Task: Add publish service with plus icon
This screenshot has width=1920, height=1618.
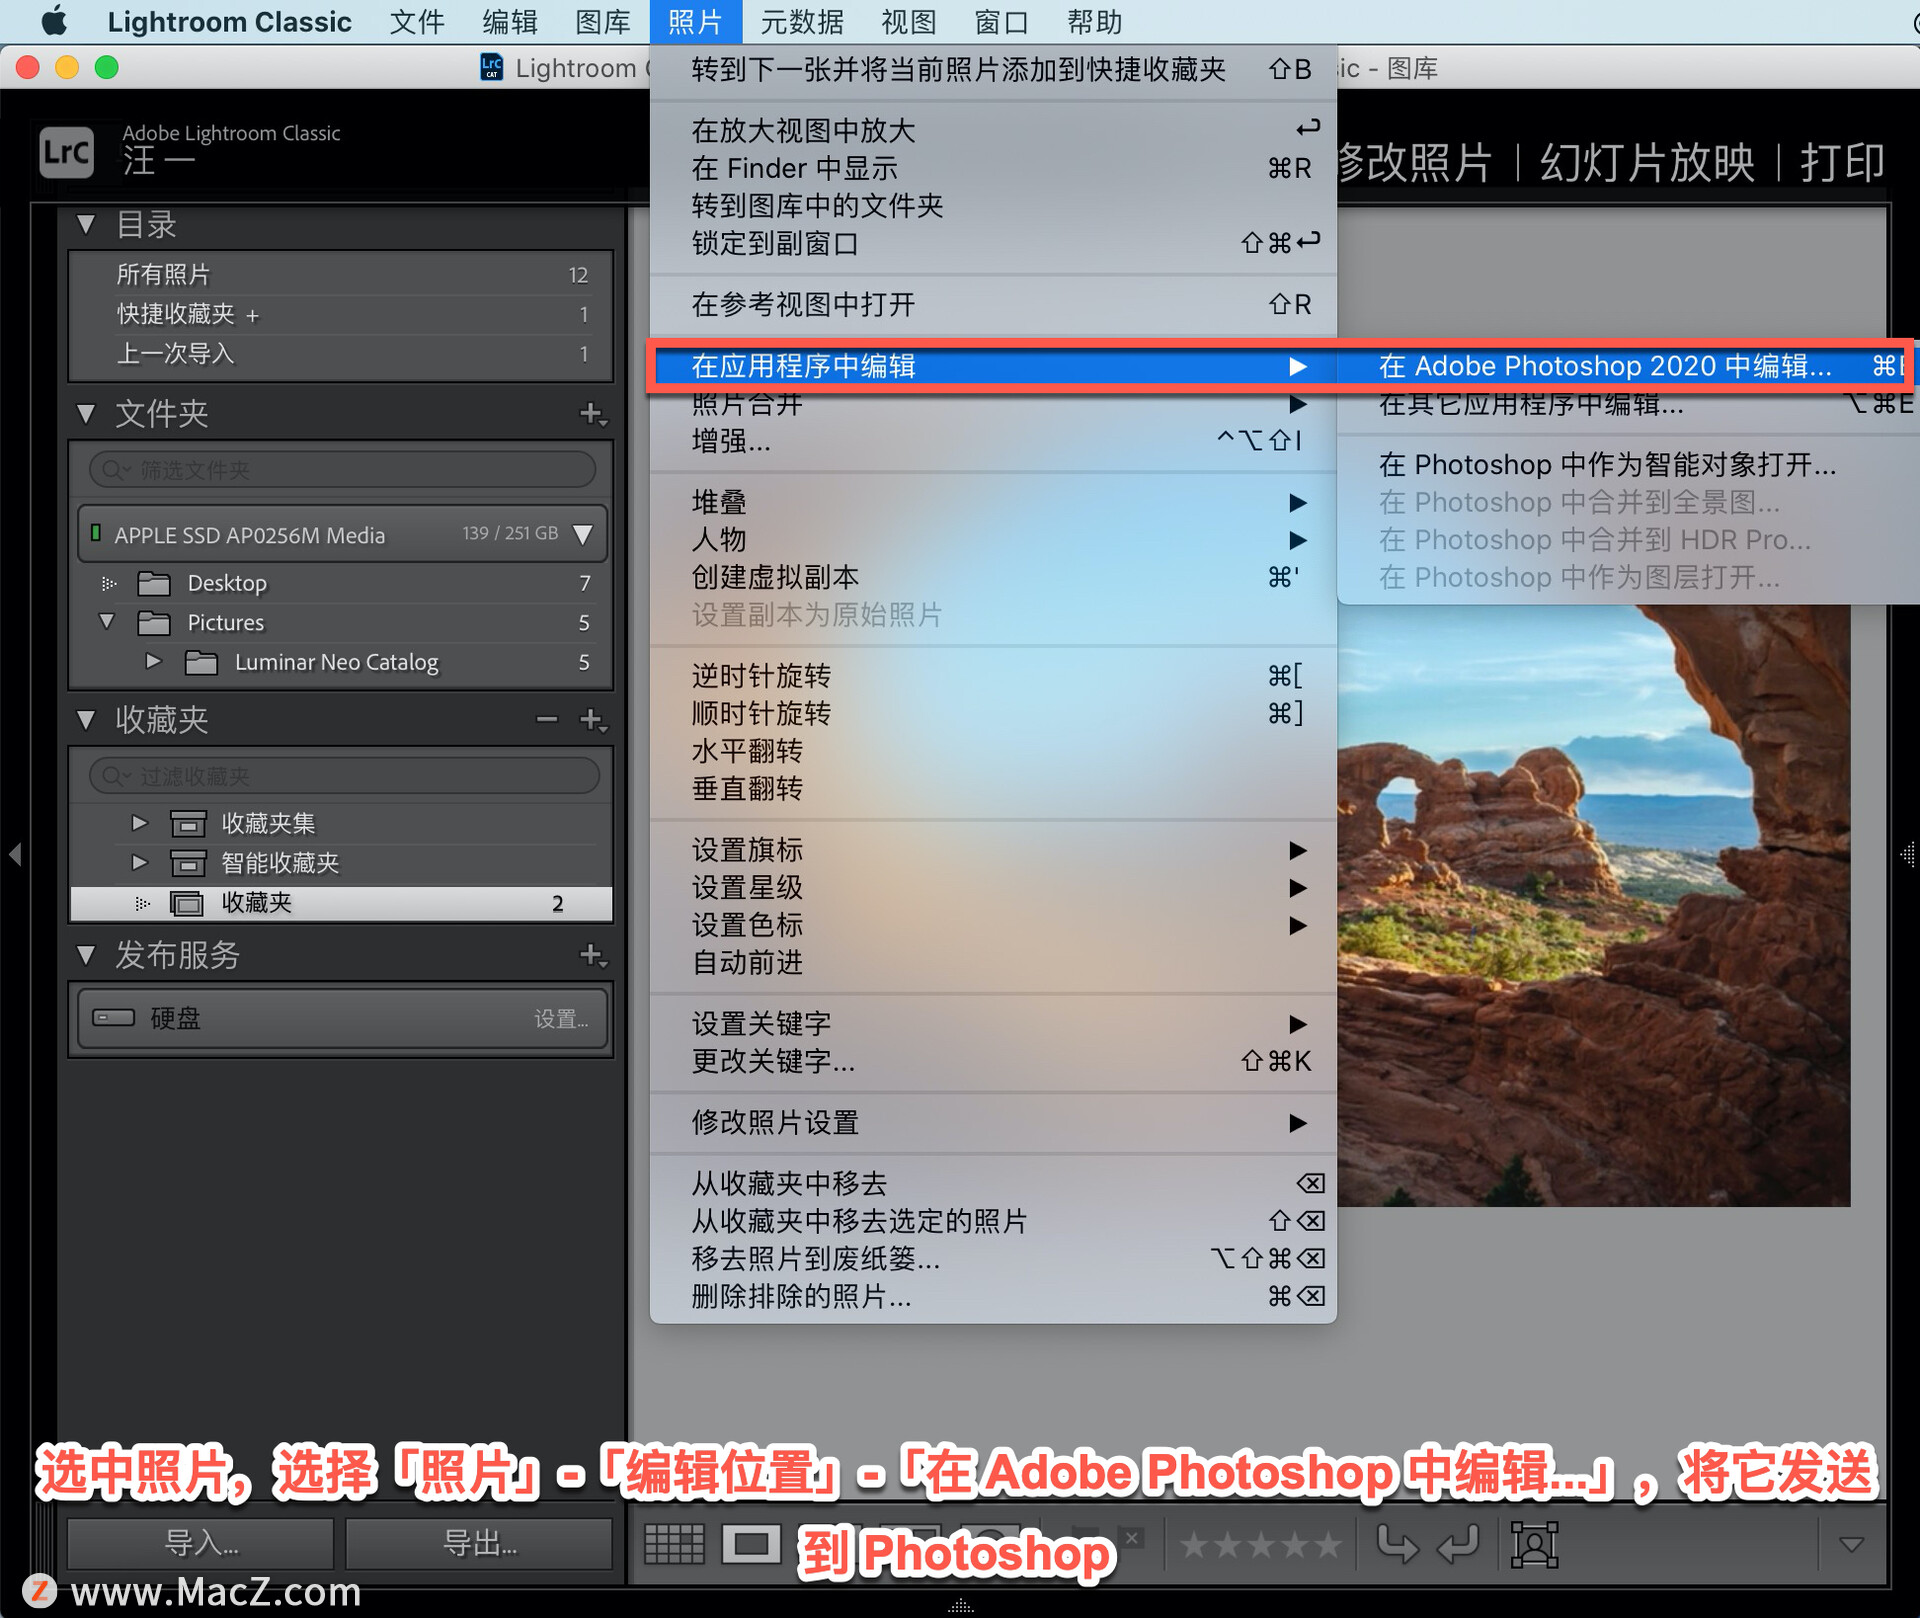Action: point(593,955)
